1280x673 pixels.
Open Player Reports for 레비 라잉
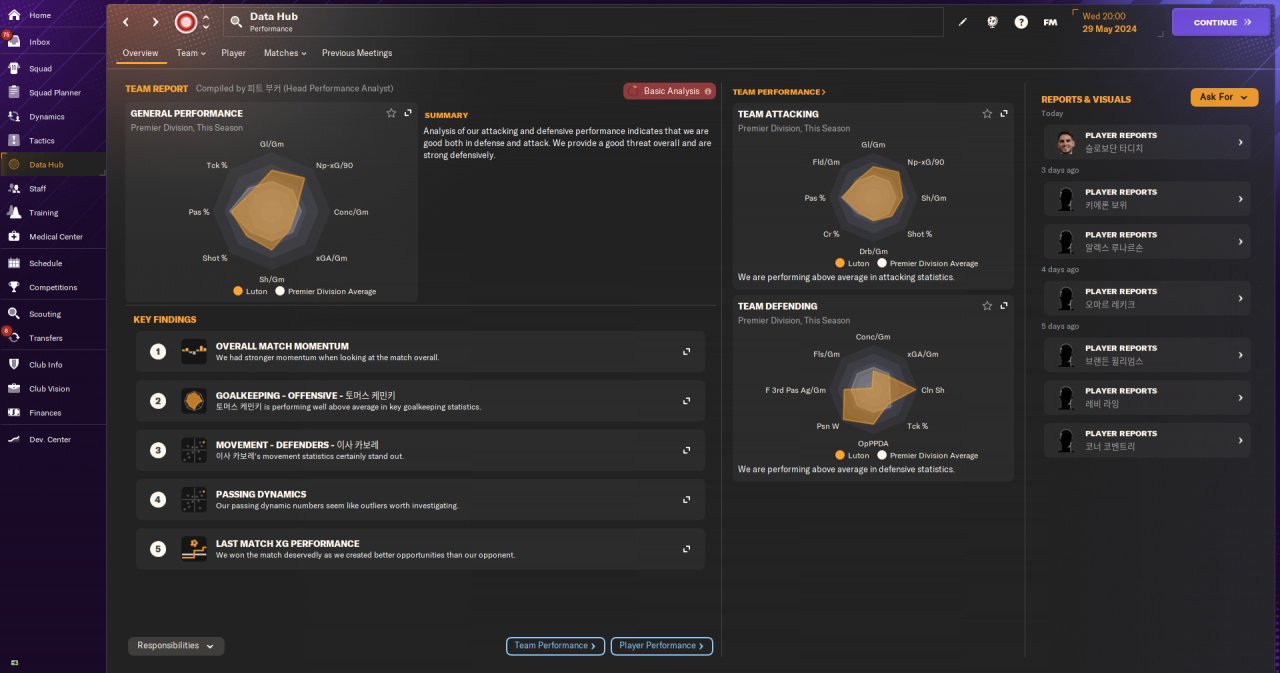1147,397
